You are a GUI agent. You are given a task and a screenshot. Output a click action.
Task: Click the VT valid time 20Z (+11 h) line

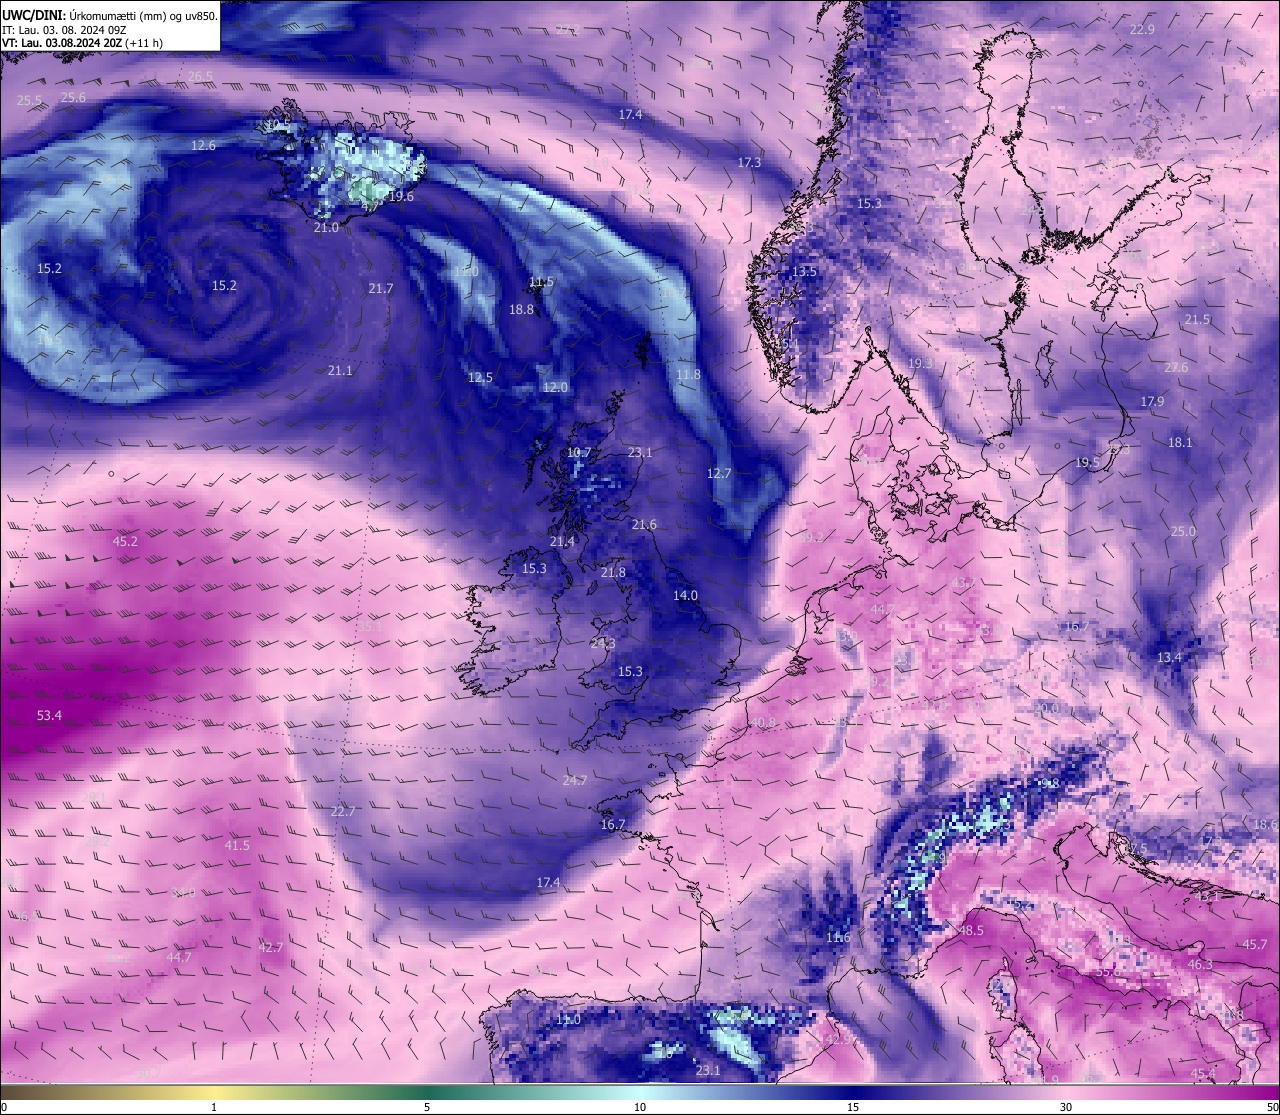82,43
